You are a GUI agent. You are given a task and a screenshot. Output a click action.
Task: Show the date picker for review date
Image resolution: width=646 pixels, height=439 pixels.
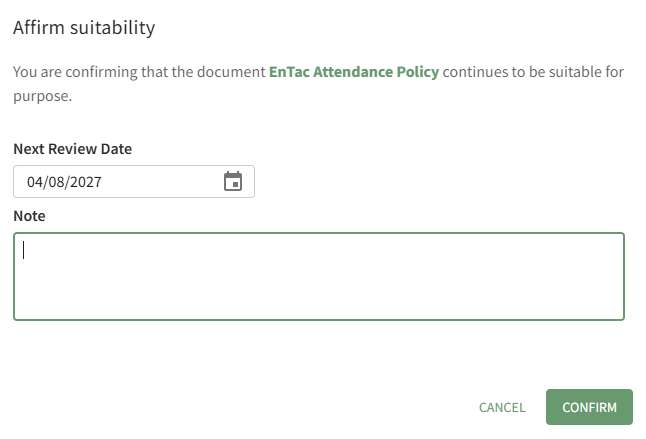click(x=232, y=182)
